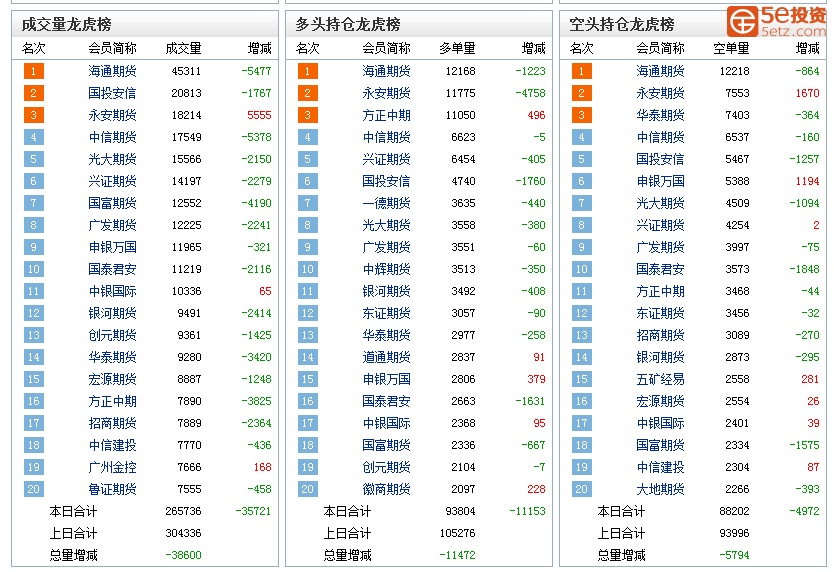Click daily total 265736
This screenshot has height=572, width=834.
[184, 511]
